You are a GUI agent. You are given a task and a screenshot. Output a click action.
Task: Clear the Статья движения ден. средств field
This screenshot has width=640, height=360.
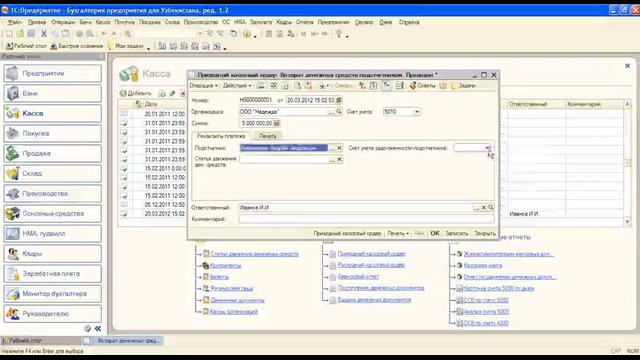point(339,160)
